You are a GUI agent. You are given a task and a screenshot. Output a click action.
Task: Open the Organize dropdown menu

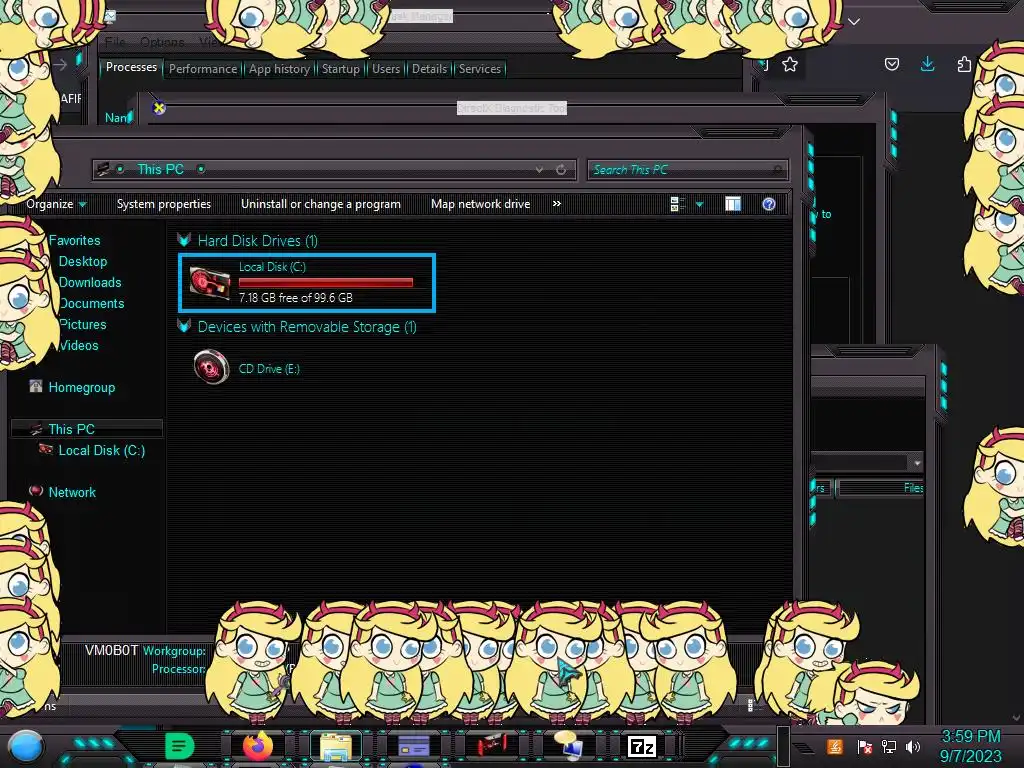(56, 204)
